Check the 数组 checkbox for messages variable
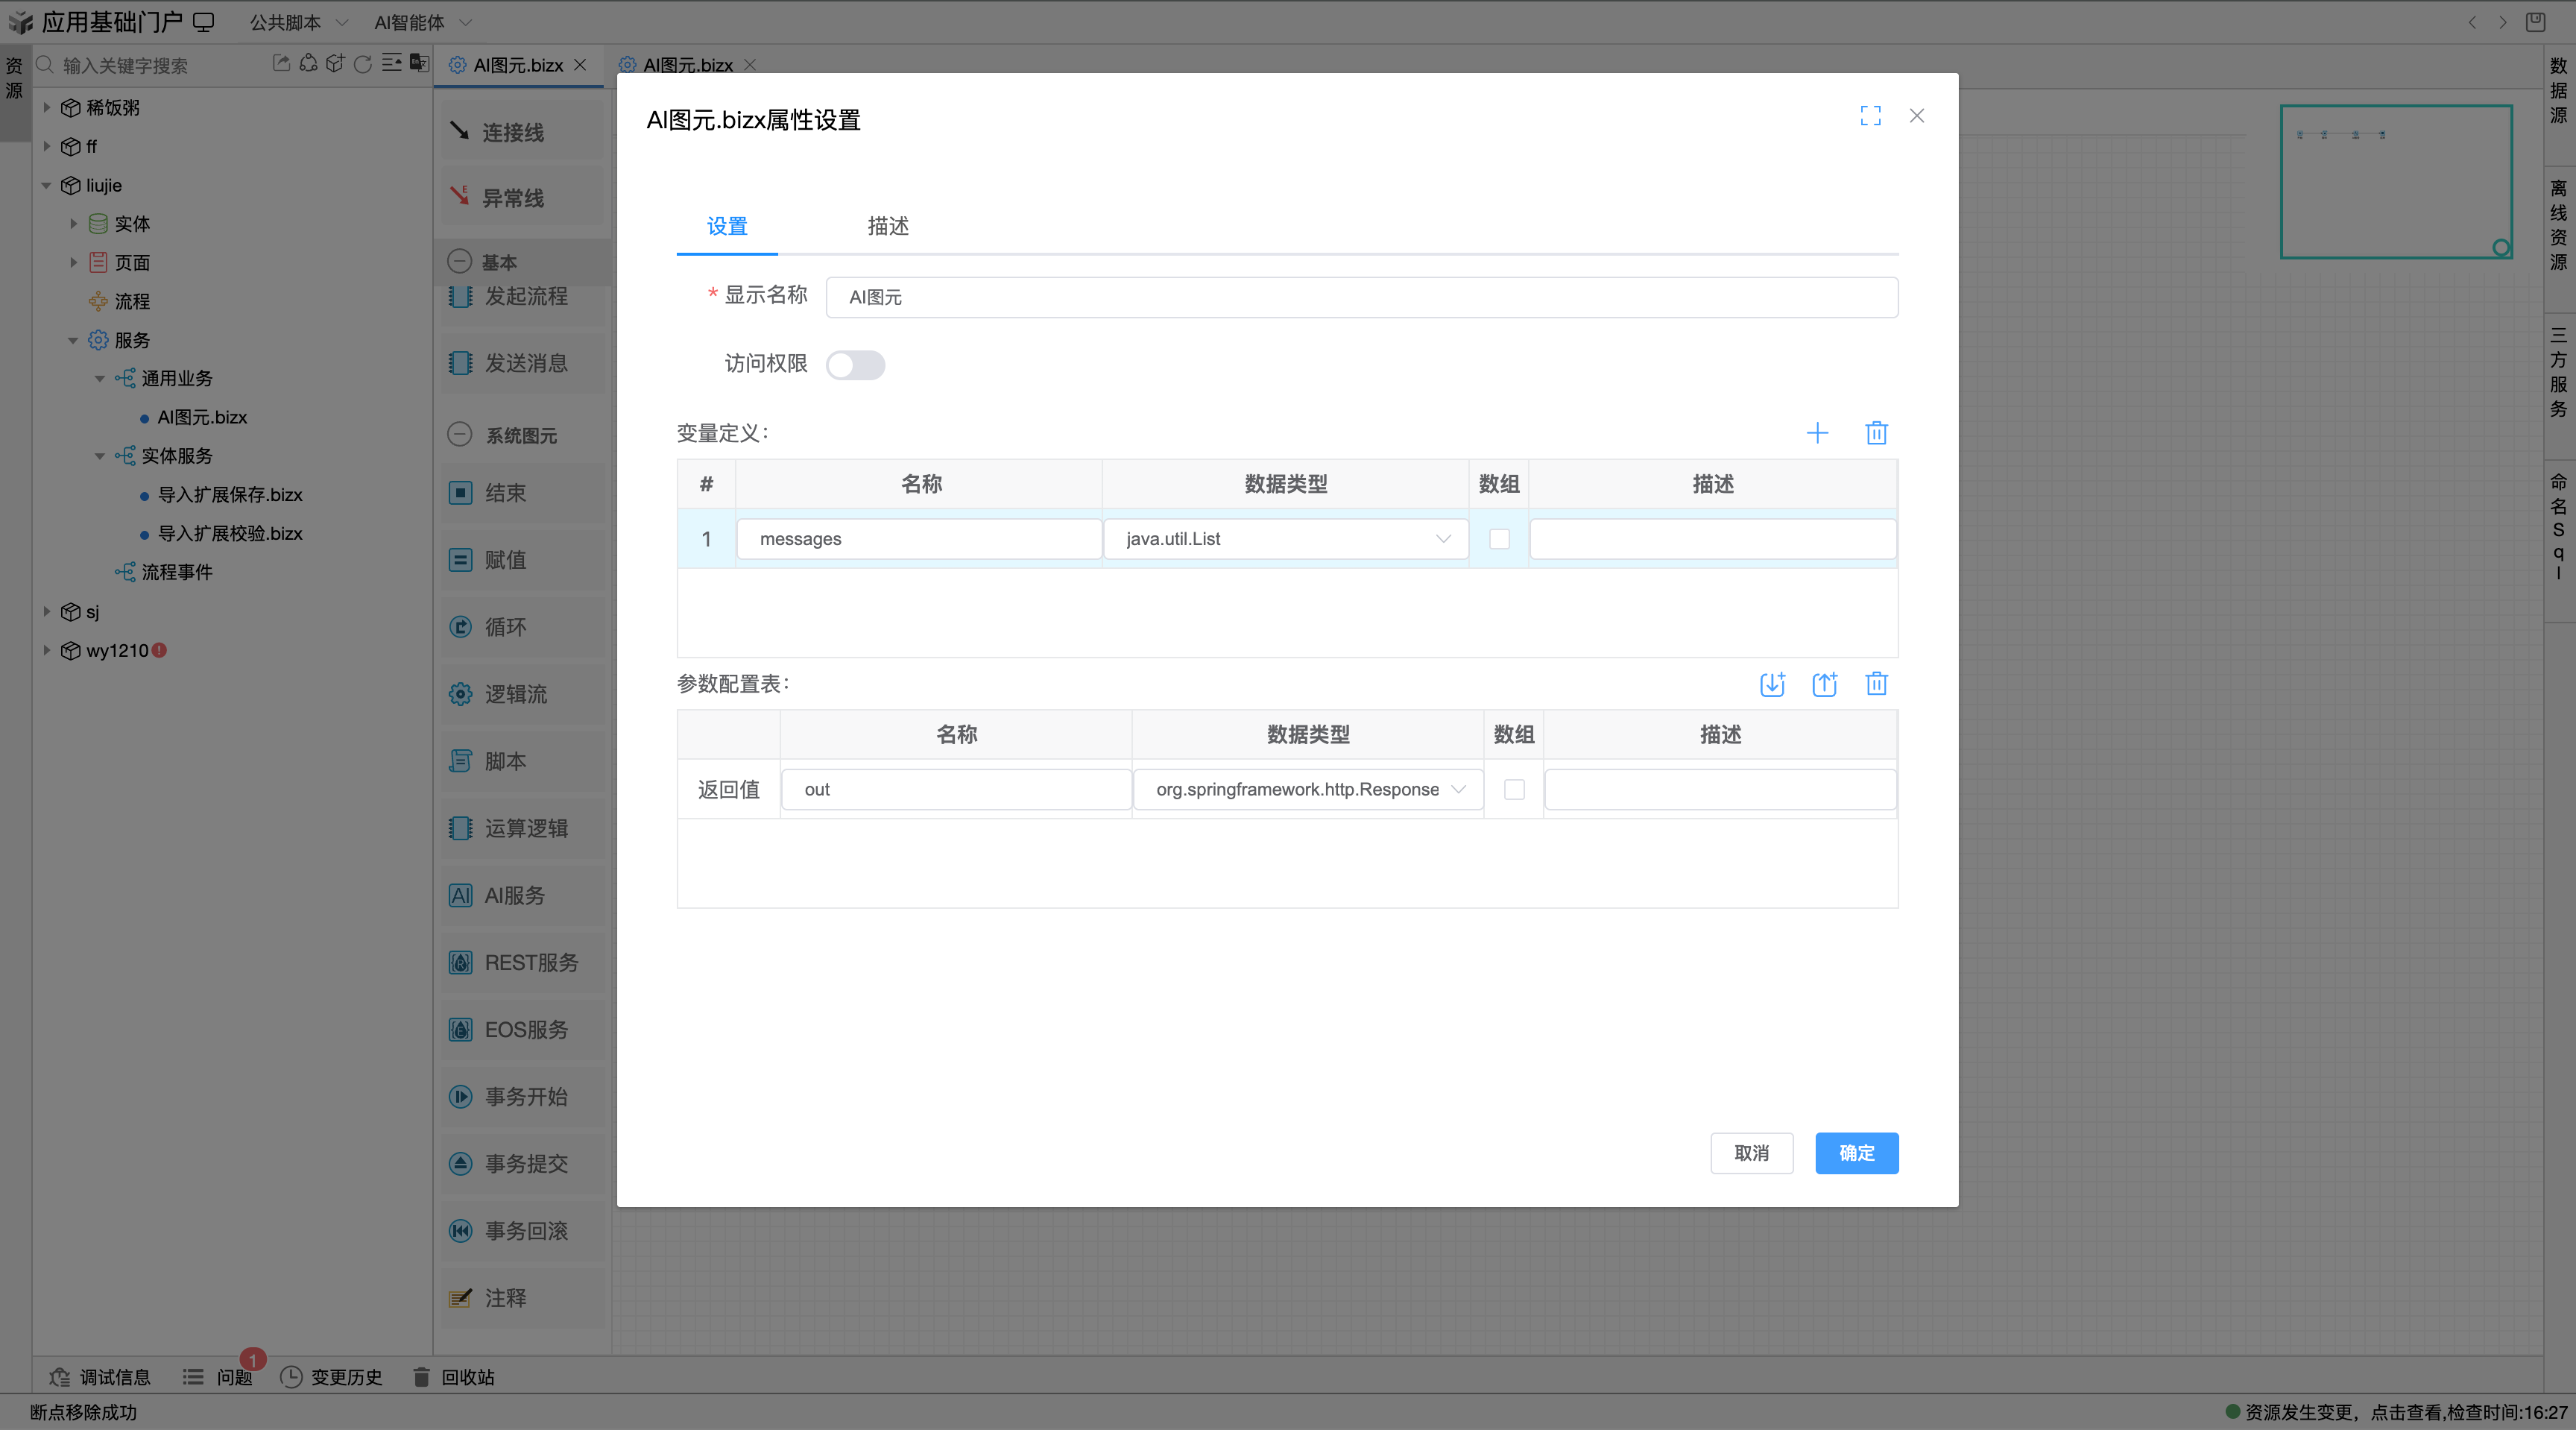This screenshot has width=2576, height=1430. (x=1500, y=539)
